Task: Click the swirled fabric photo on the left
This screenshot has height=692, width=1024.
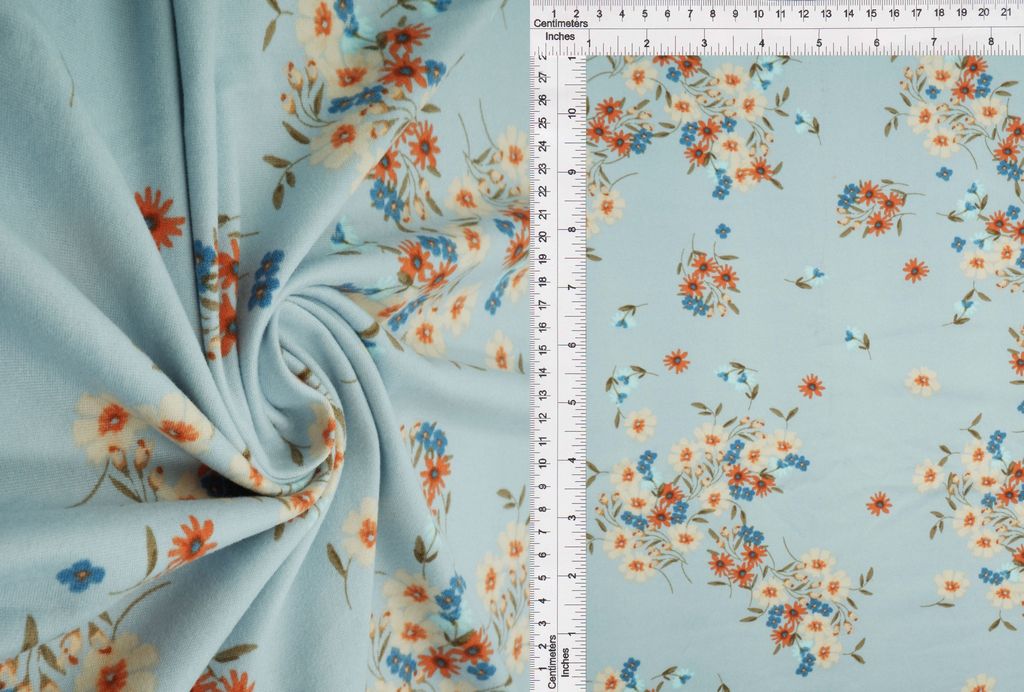Action: [x=264, y=346]
